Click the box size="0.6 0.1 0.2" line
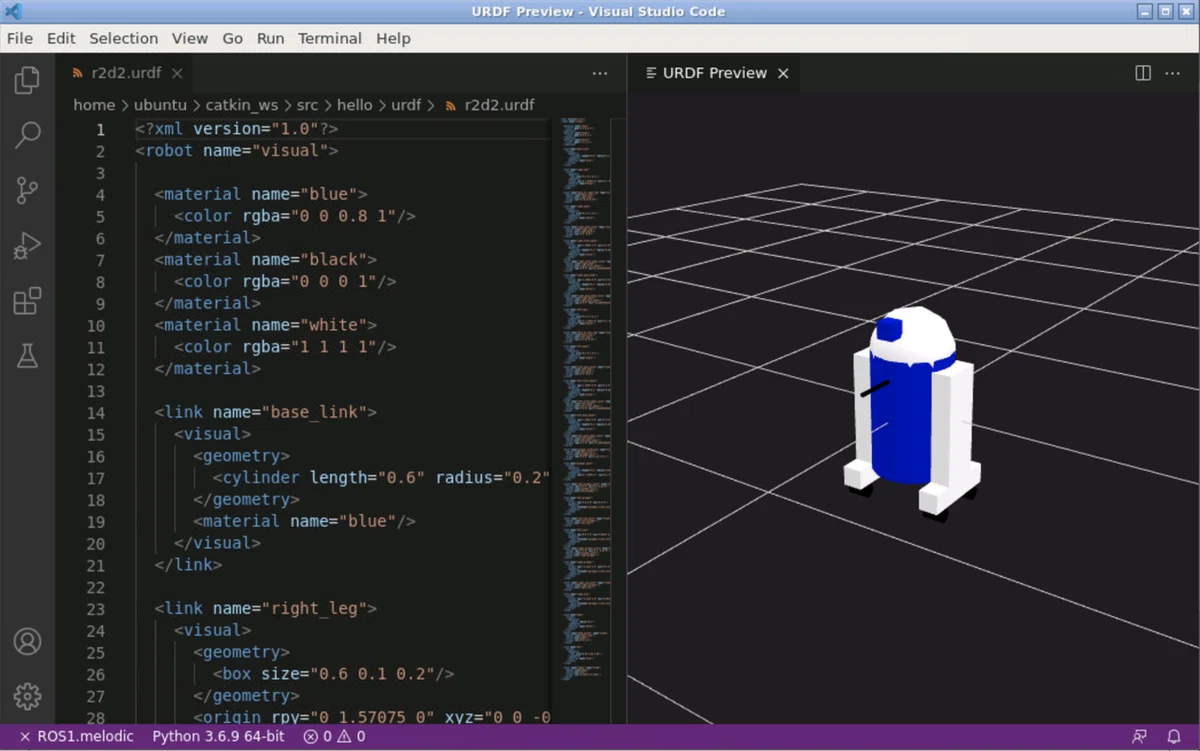The width and height of the screenshot is (1200, 751). [334, 674]
